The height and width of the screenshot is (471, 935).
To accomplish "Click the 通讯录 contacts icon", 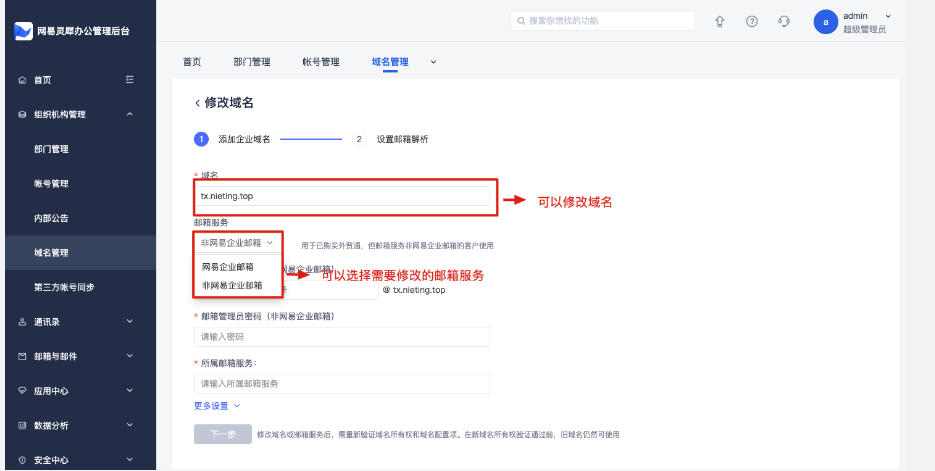I will 23,322.
